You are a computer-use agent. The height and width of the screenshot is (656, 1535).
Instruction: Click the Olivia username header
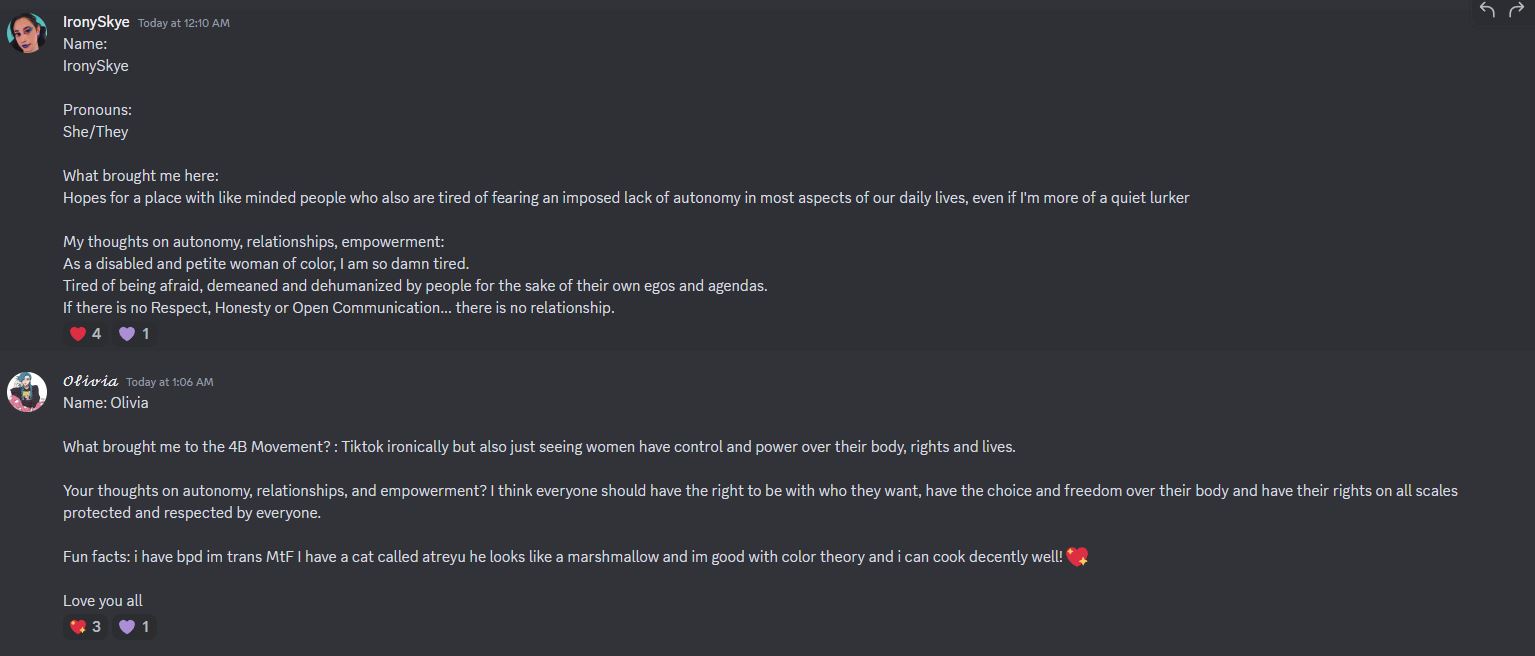pos(90,381)
